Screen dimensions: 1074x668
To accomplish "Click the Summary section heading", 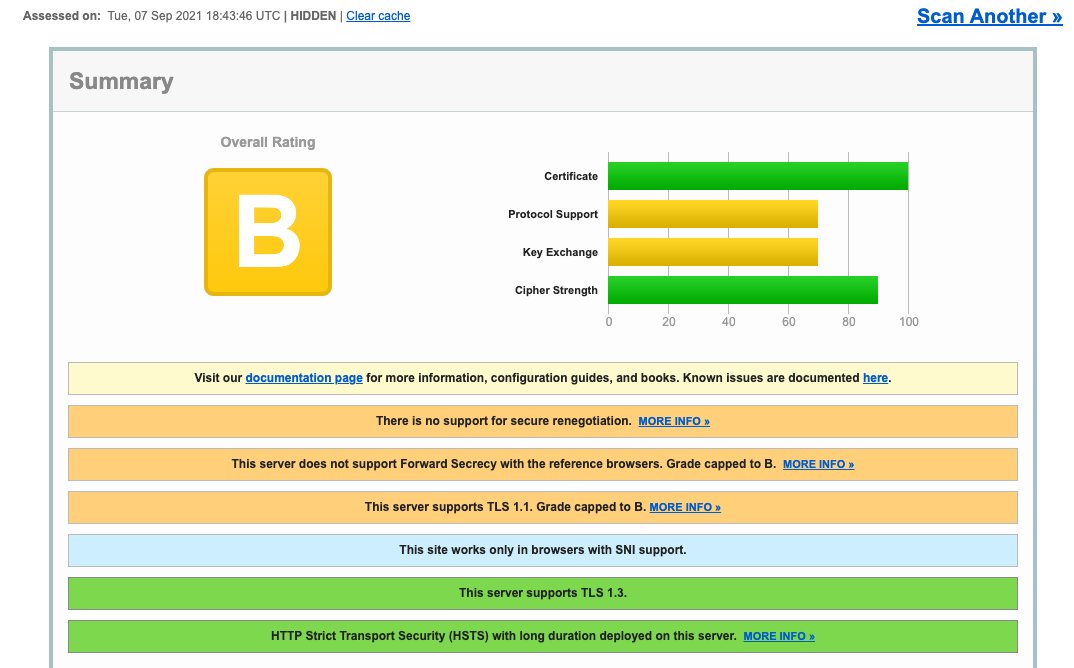I will tap(121, 81).
